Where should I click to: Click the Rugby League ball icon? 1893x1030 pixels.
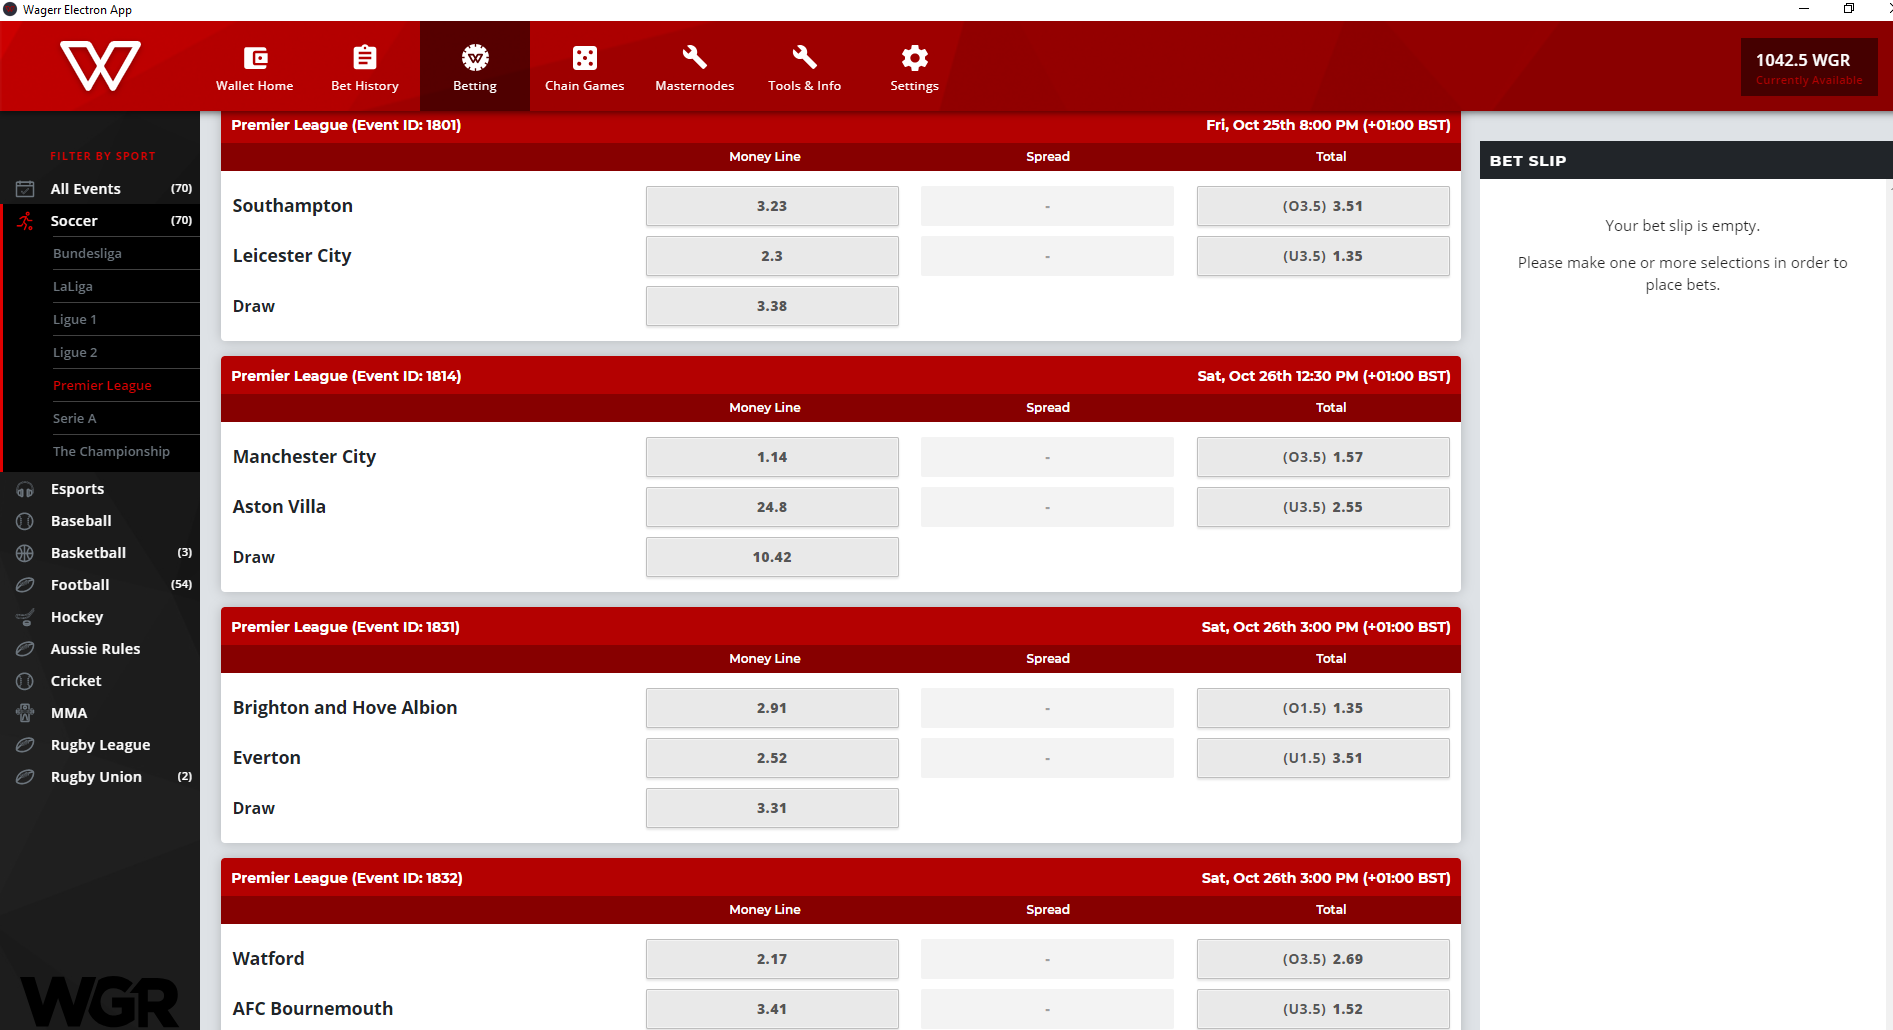25,745
